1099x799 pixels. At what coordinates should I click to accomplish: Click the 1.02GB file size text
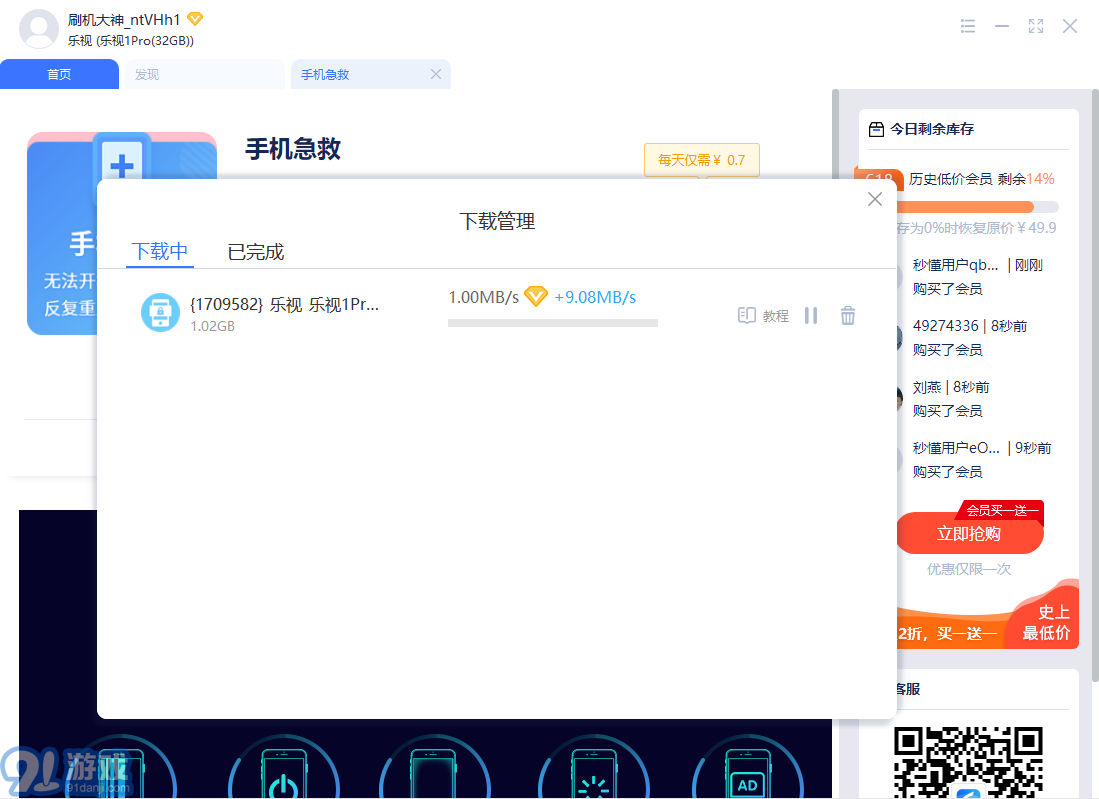[212, 326]
